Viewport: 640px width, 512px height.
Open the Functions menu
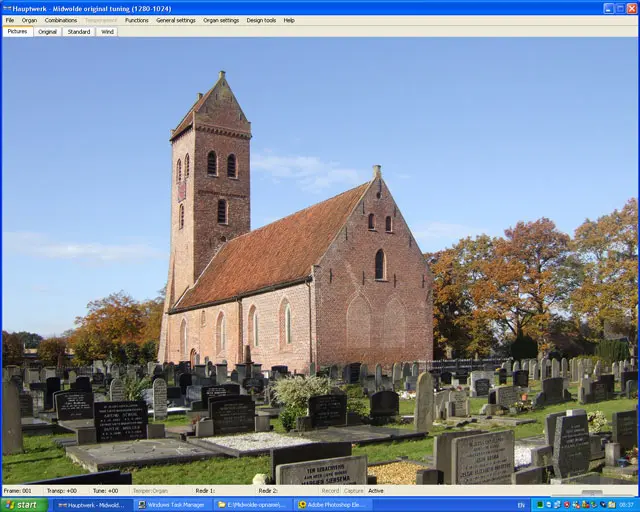[136, 20]
